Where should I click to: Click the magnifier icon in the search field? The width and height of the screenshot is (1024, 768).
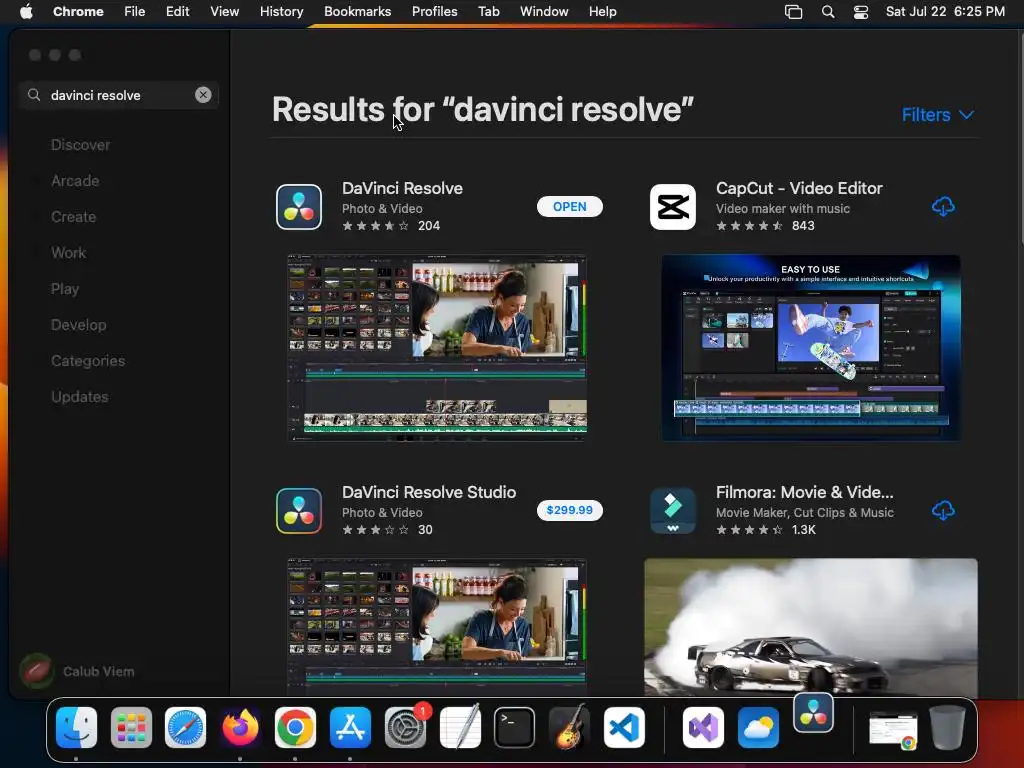coord(34,95)
